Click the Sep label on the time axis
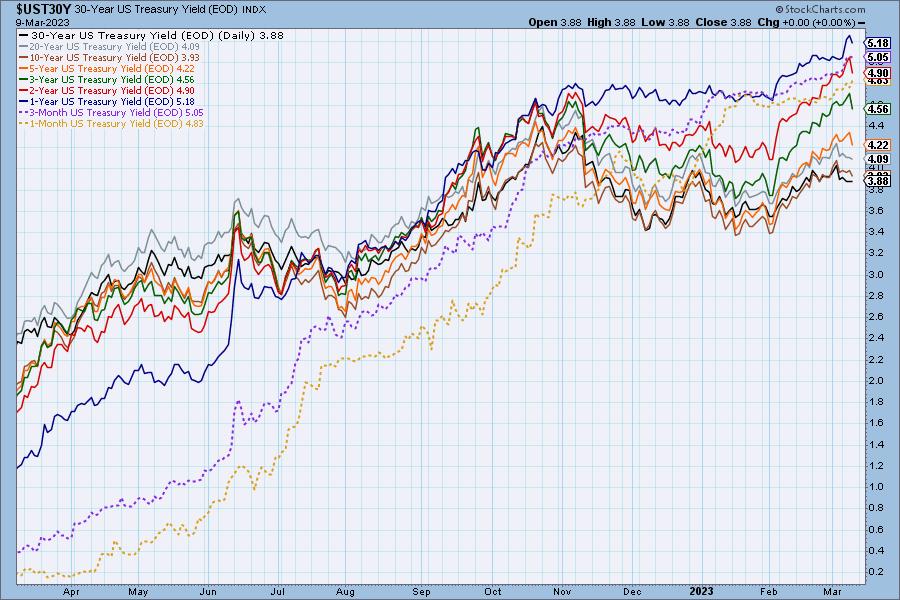This screenshot has width=900, height=600. tap(421, 591)
